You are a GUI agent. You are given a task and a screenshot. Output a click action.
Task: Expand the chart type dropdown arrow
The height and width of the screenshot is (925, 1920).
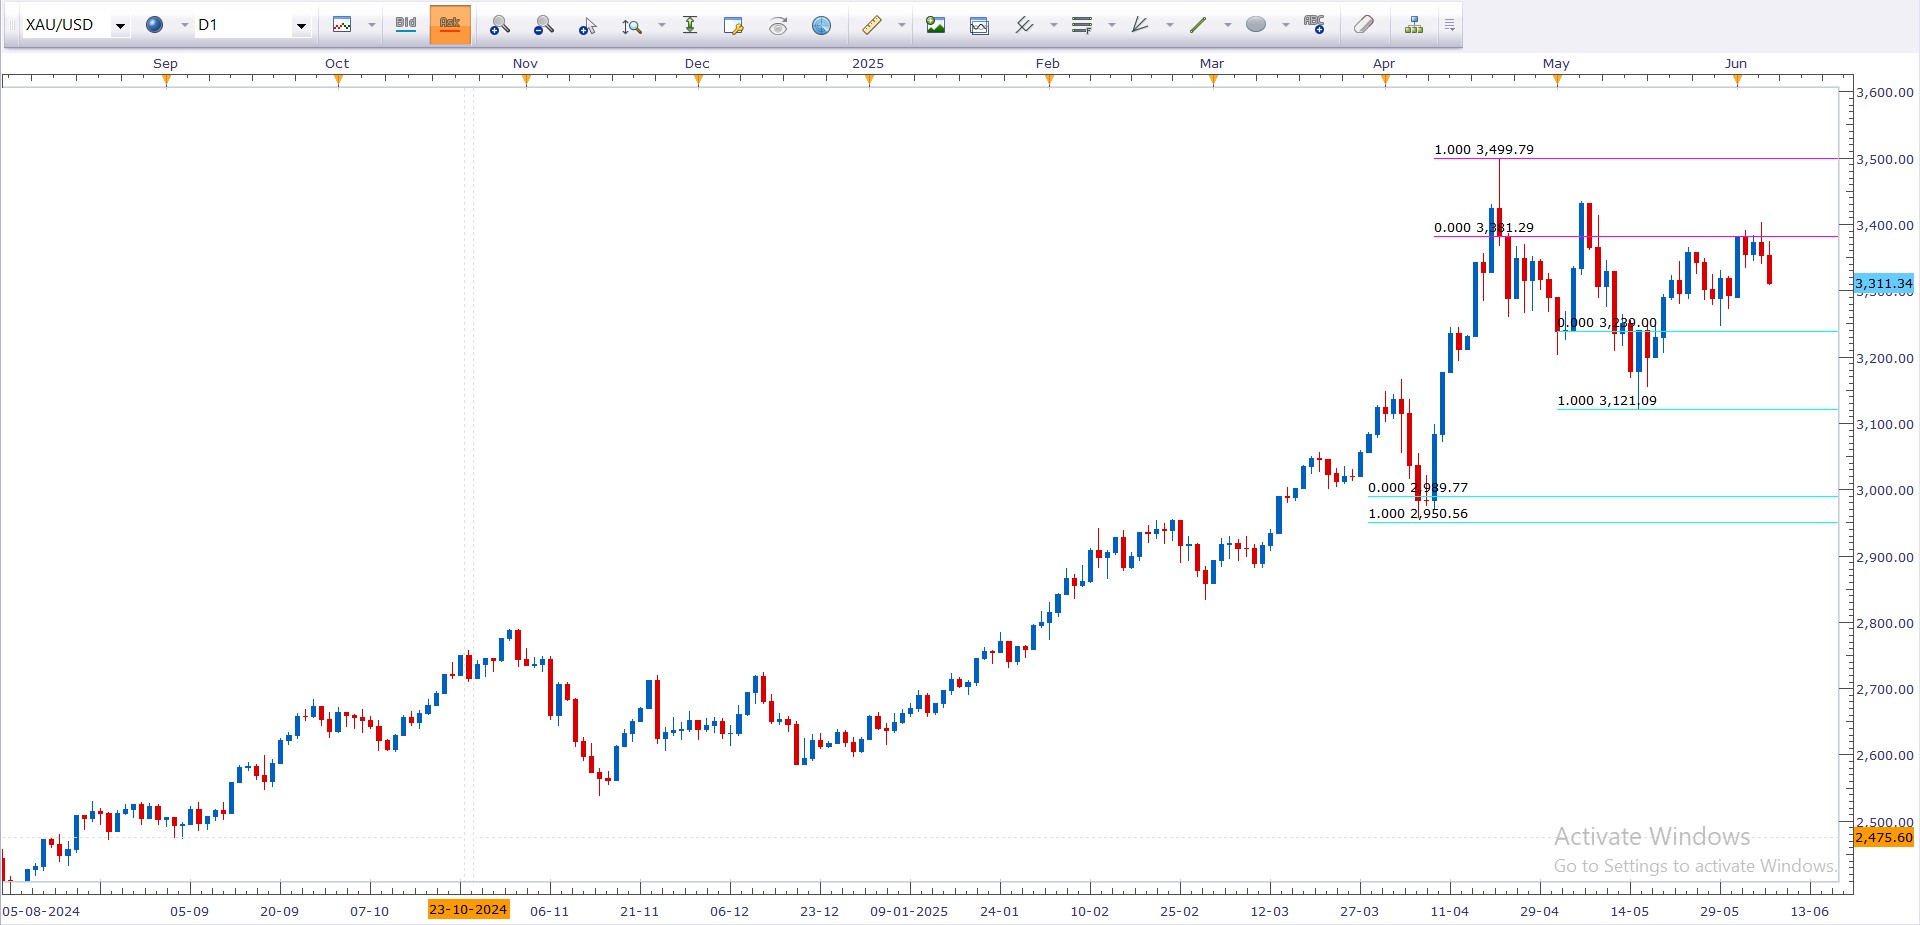tap(371, 25)
